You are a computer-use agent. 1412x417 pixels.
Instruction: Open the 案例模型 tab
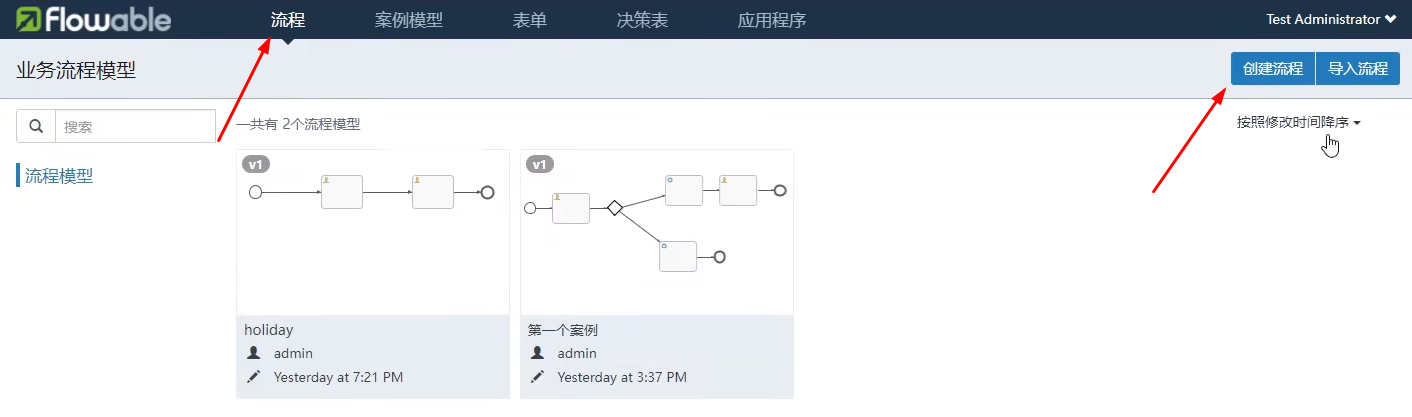408,20
